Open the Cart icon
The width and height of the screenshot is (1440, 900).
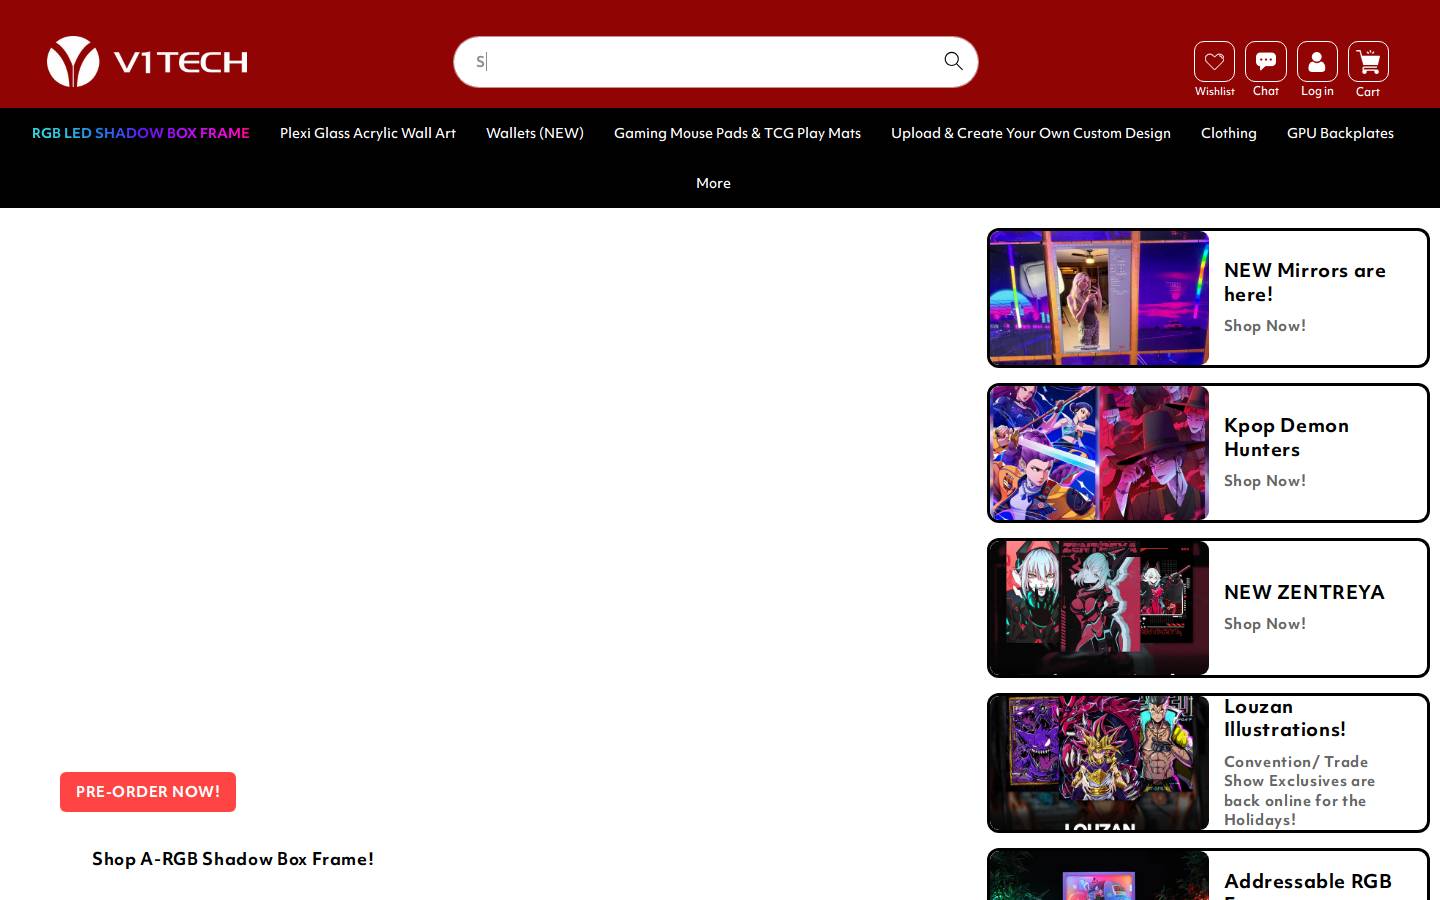1368,62
